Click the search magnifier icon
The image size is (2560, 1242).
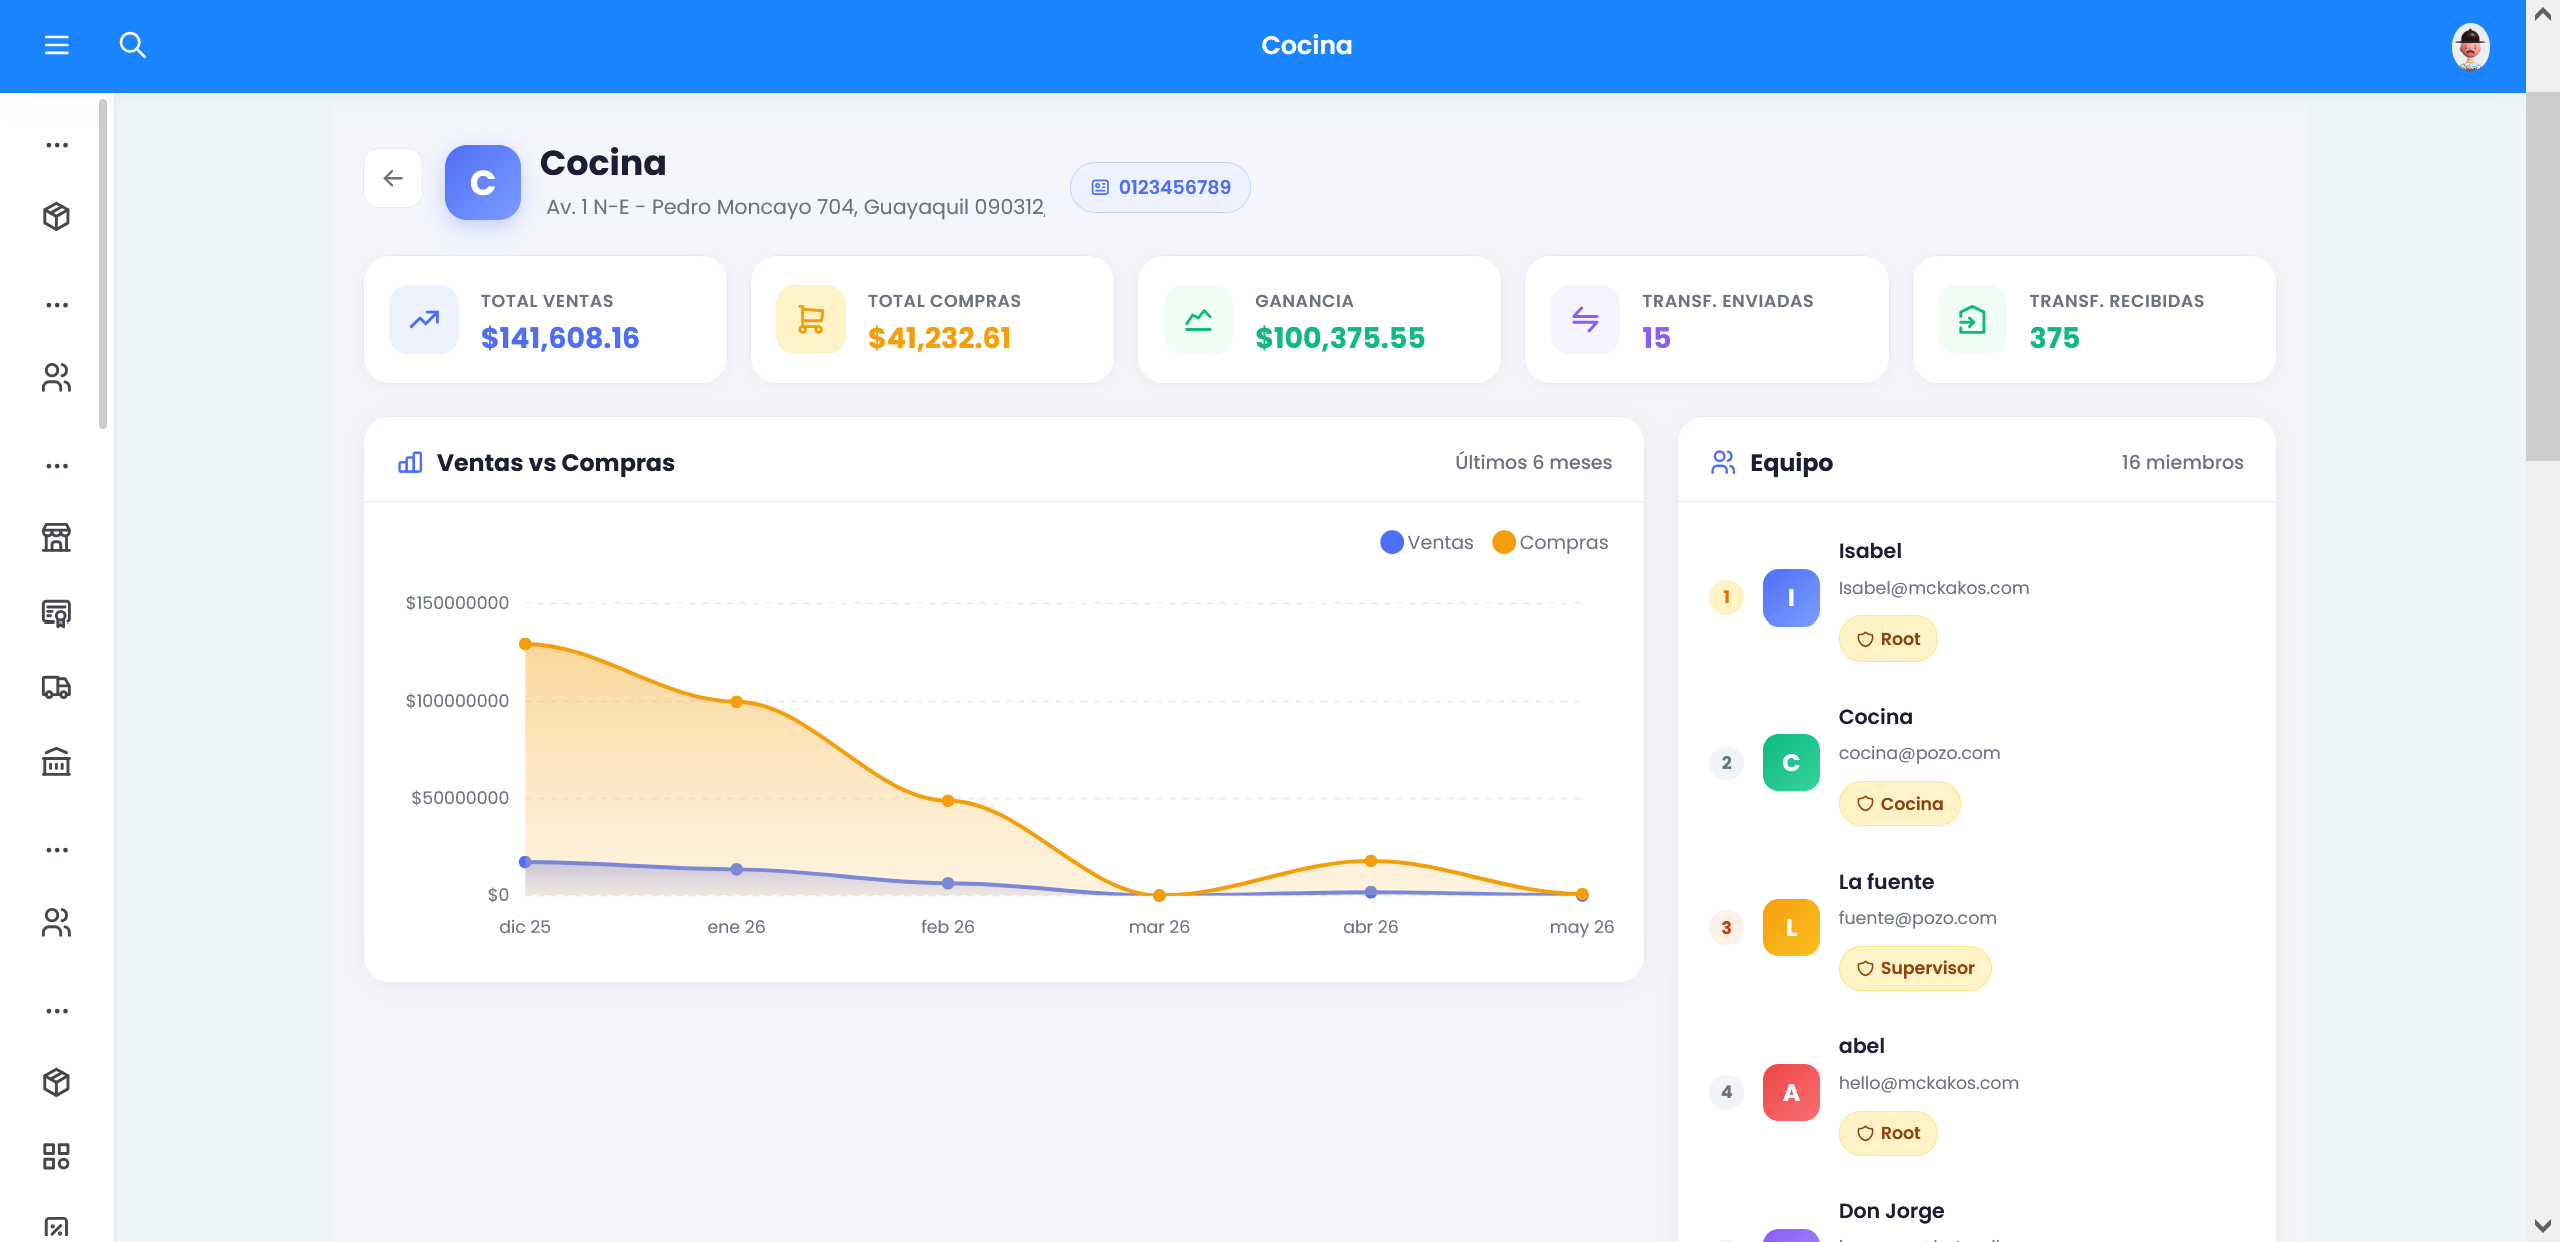(133, 45)
